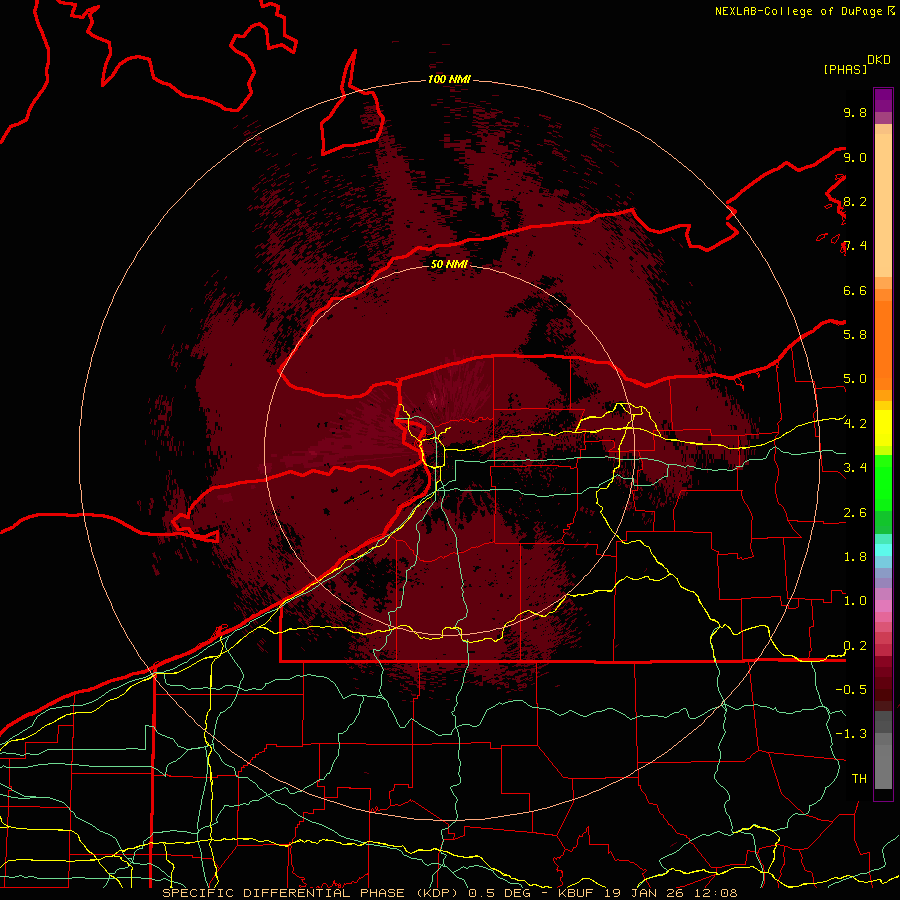Click the 9.8 value on the color scale
Viewport: 900px width, 900px height.
pyautogui.click(x=855, y=112)
